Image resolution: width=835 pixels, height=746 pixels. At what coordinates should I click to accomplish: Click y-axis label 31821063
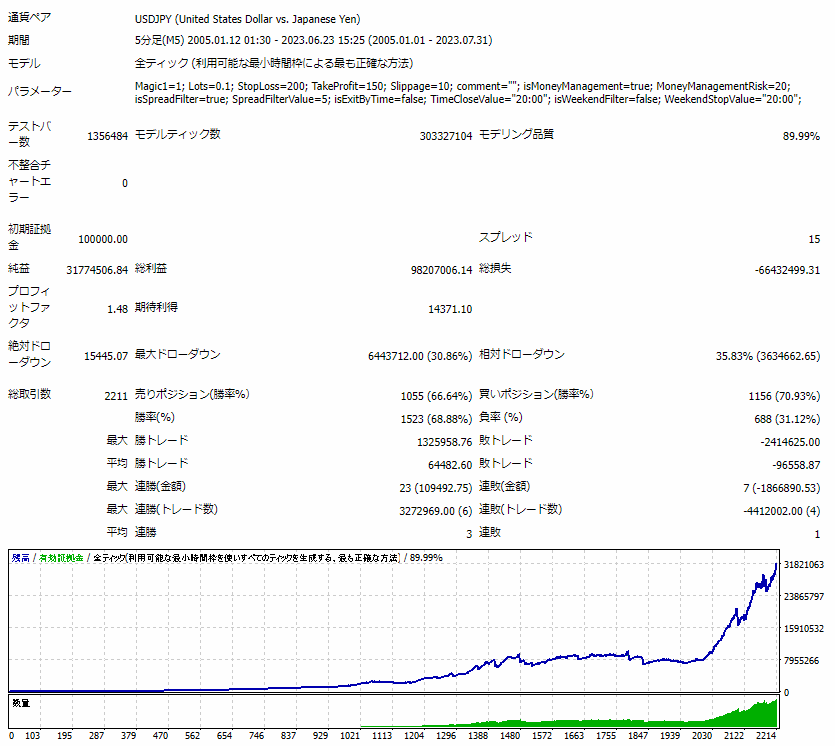click(804, 564)
